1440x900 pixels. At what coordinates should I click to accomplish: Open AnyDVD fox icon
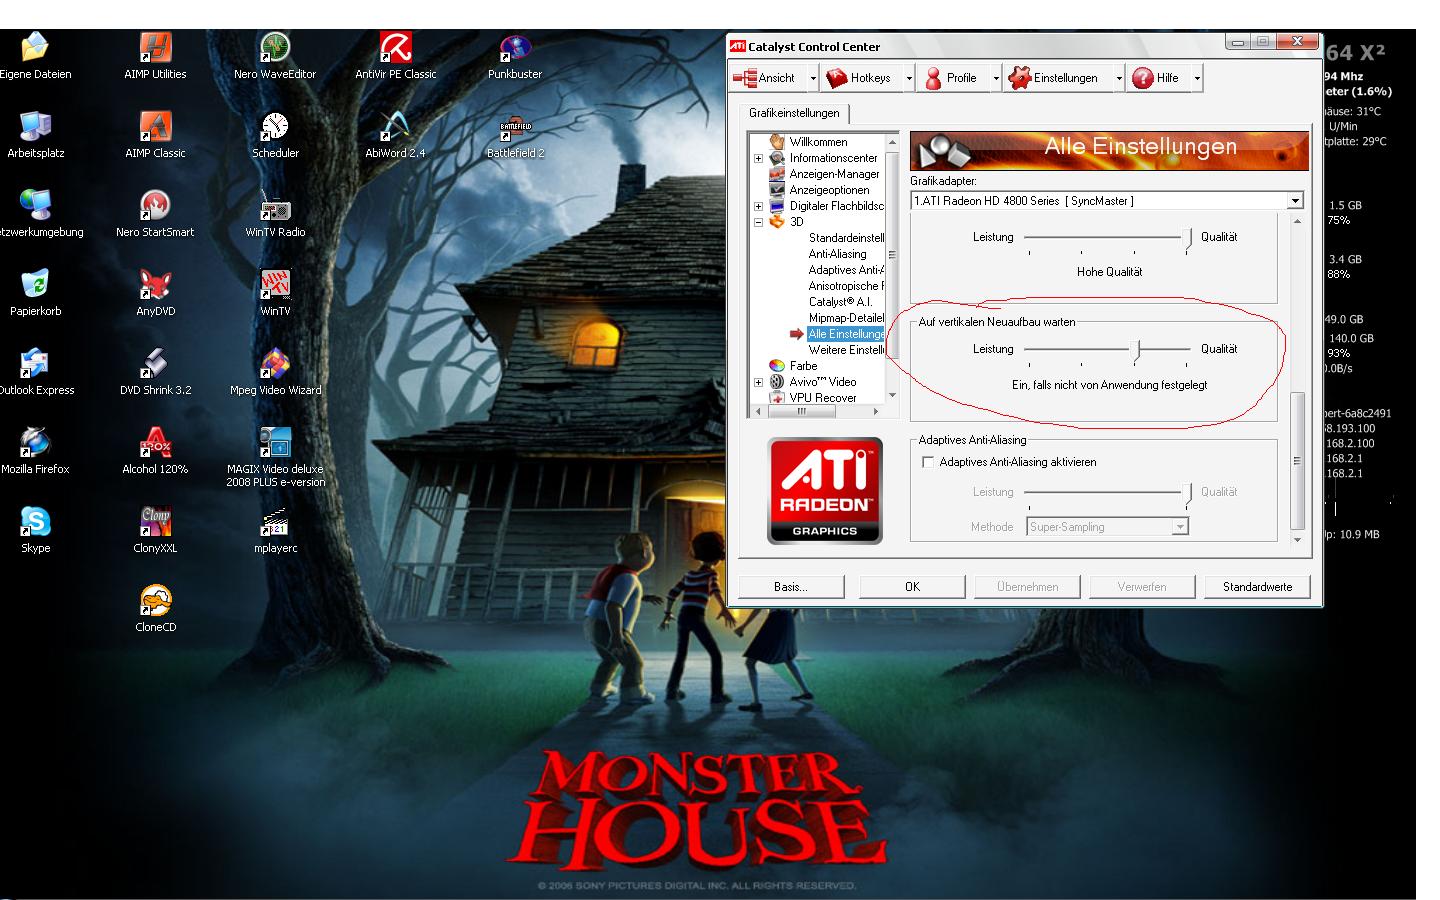(155, 284)
